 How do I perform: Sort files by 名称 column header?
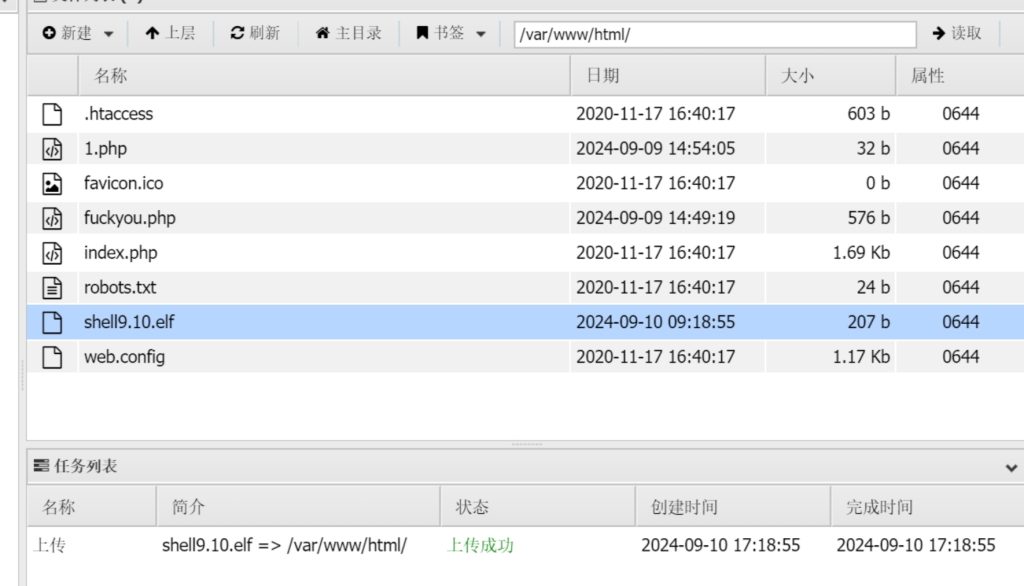111,76
